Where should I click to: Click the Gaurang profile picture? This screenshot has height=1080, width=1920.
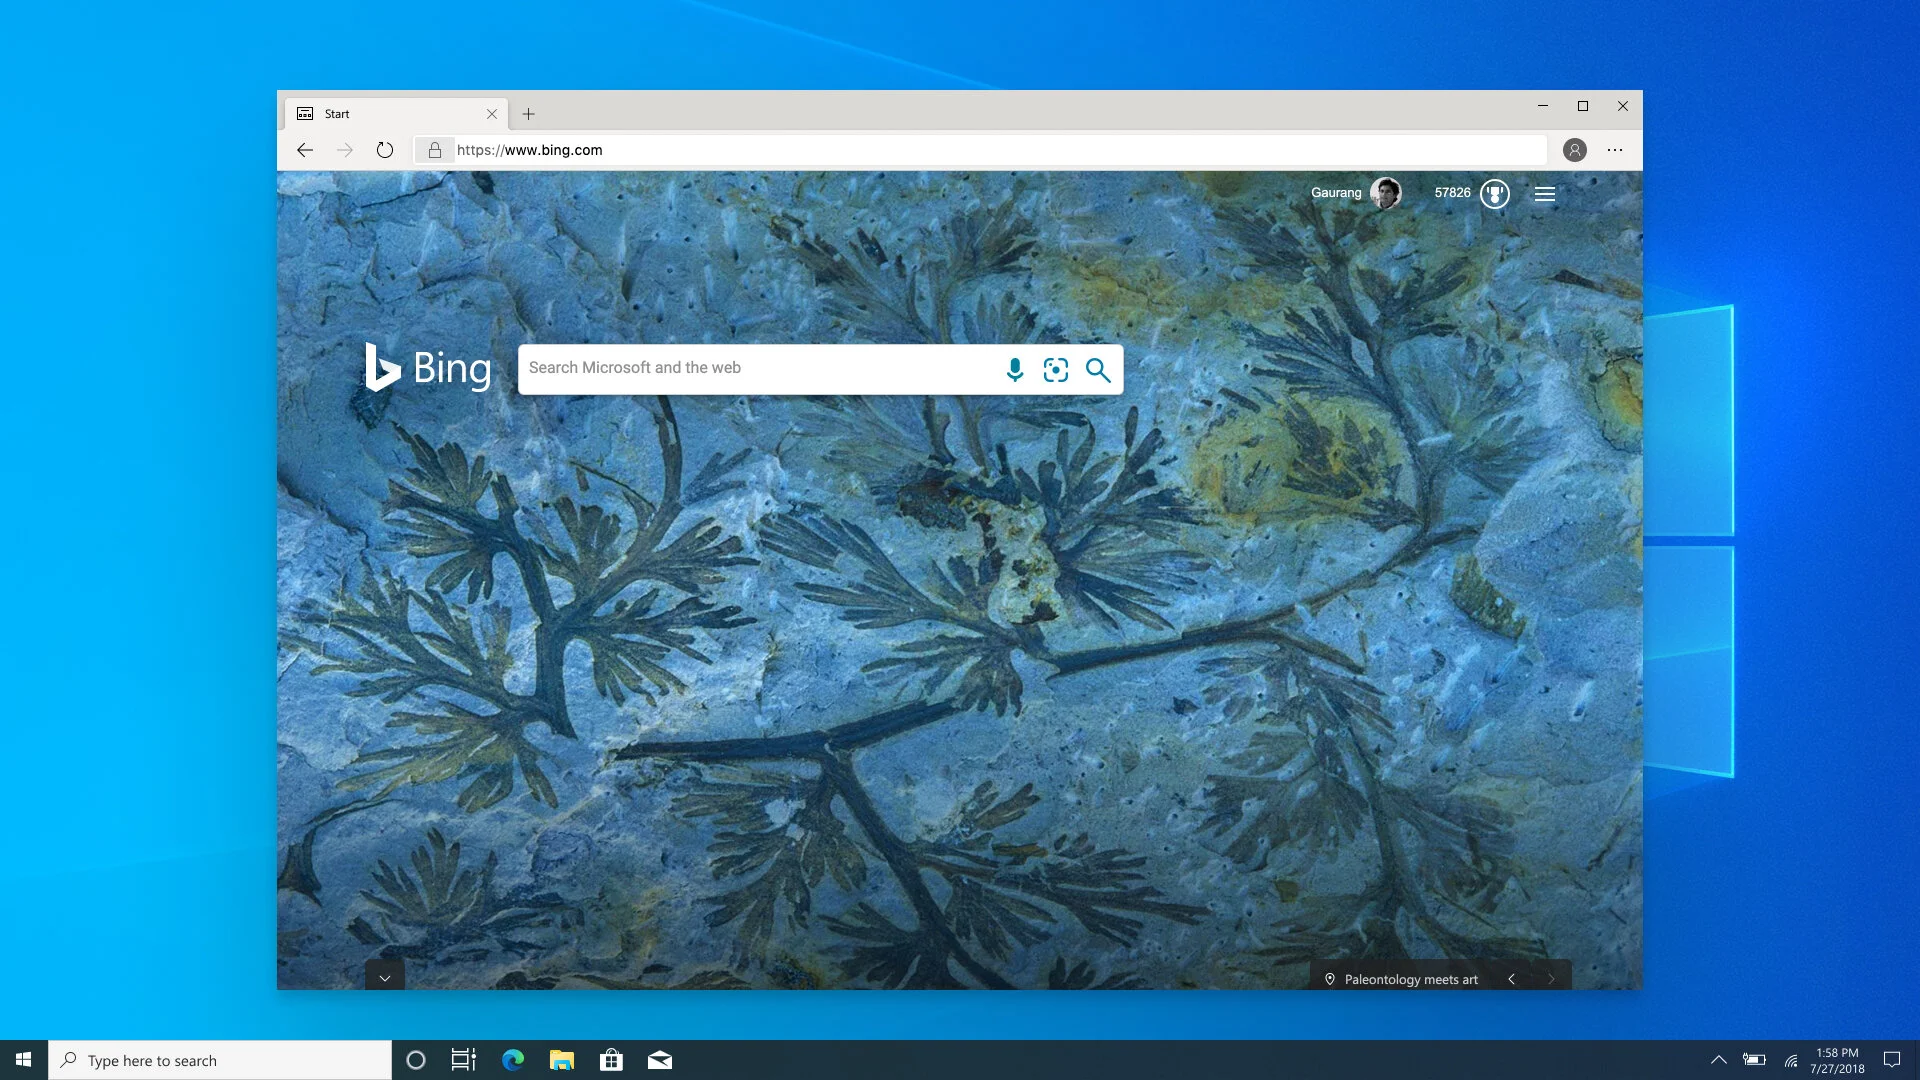pos(1386,193)
